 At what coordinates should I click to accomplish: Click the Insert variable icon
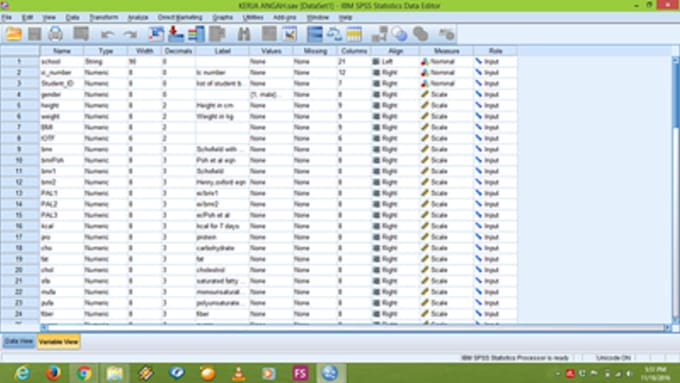(x=289, y=34)
